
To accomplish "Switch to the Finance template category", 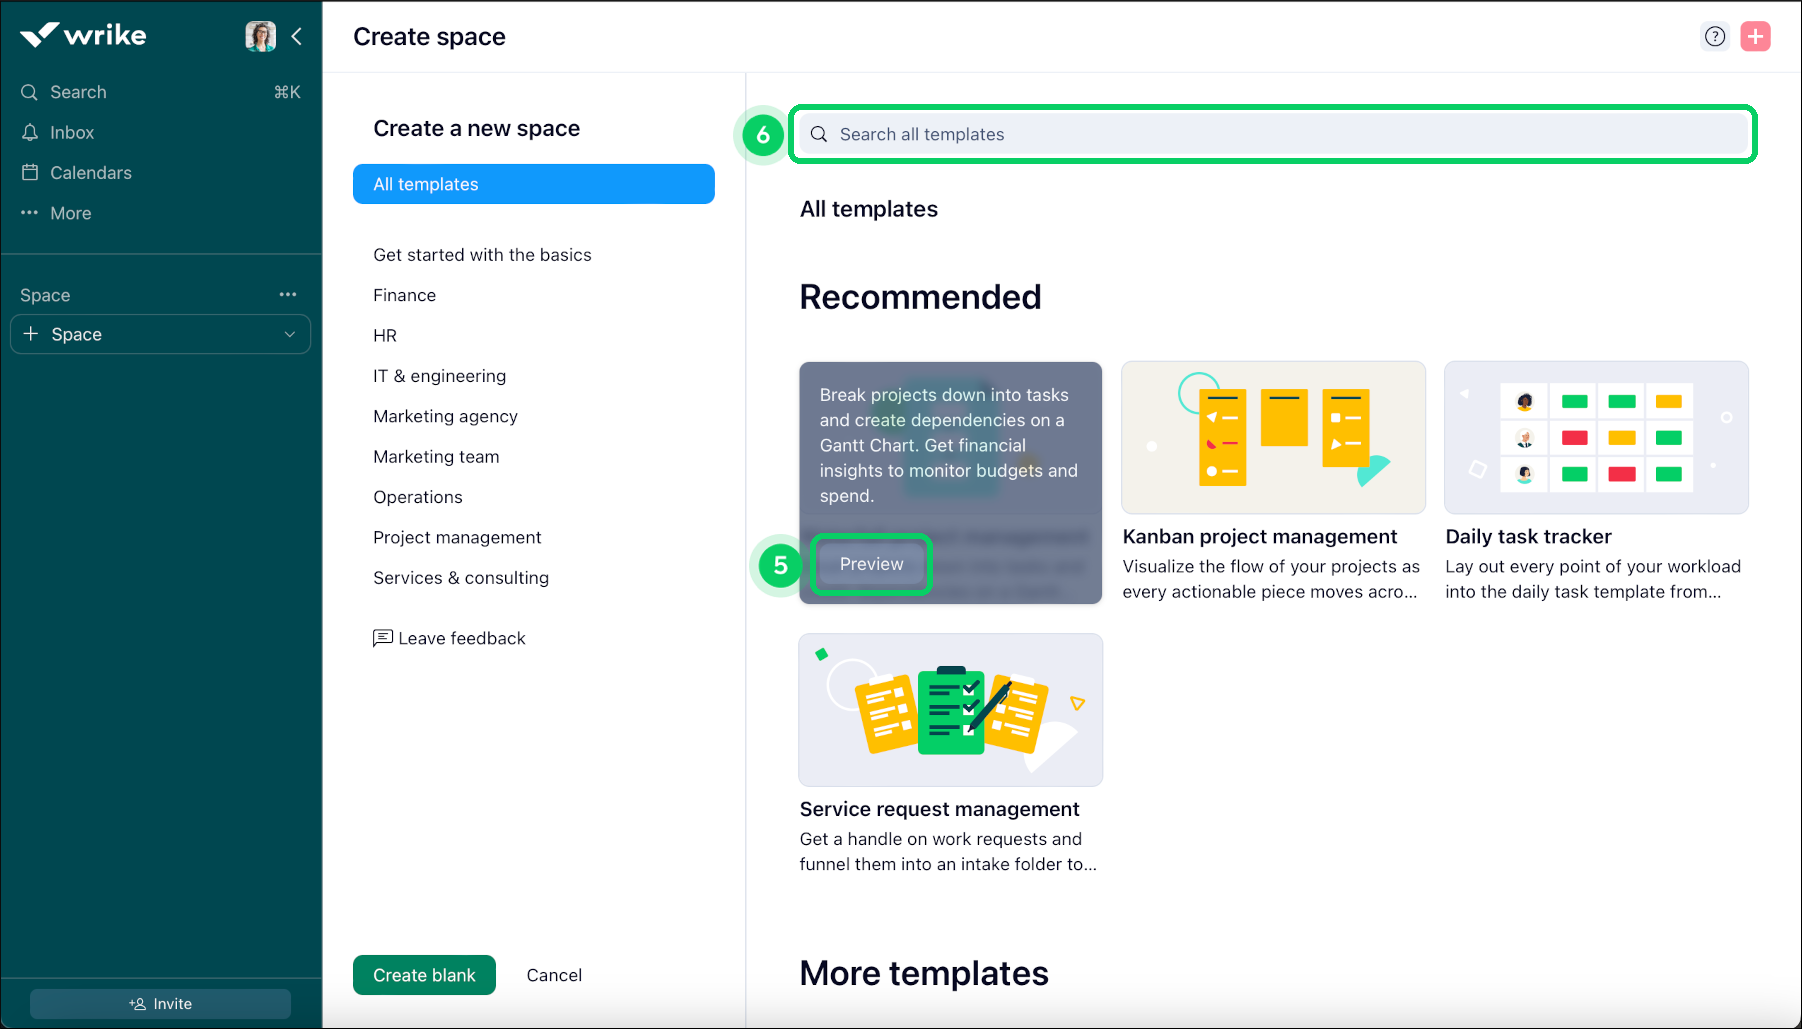I will pyautogui.click(x=404, y=294).
